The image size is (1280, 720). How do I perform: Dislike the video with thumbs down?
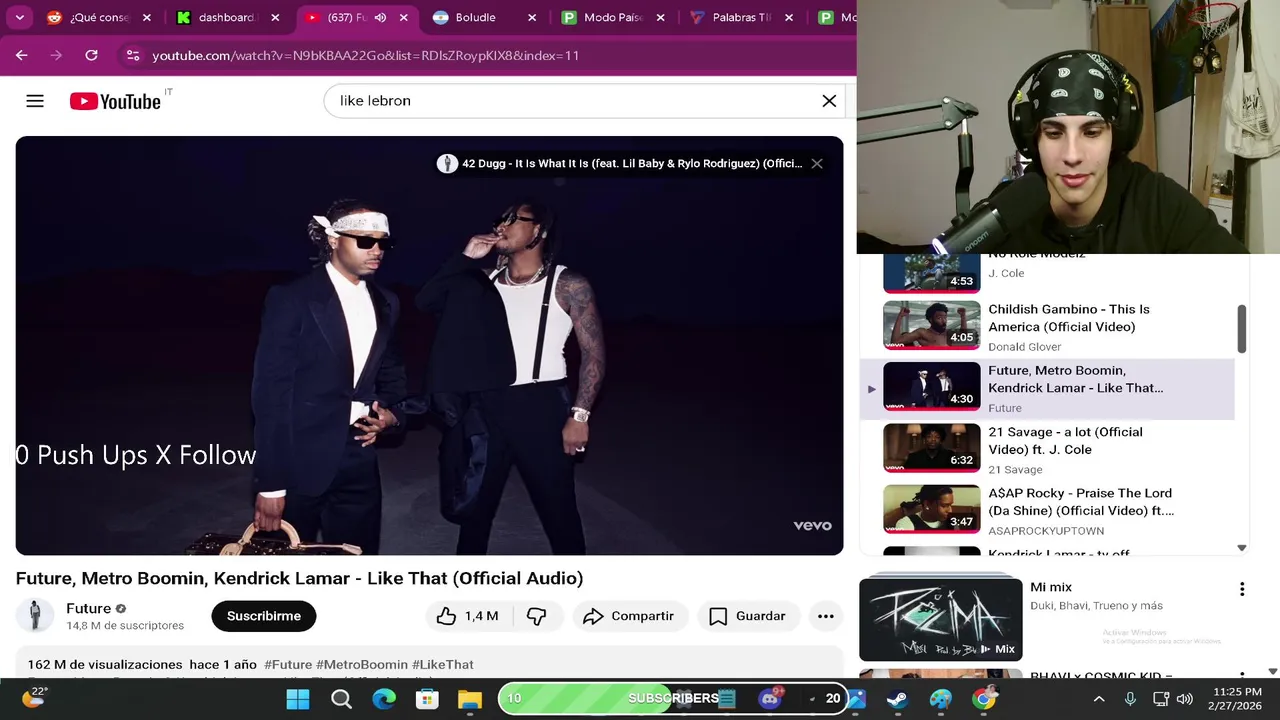tap(536, 616)
